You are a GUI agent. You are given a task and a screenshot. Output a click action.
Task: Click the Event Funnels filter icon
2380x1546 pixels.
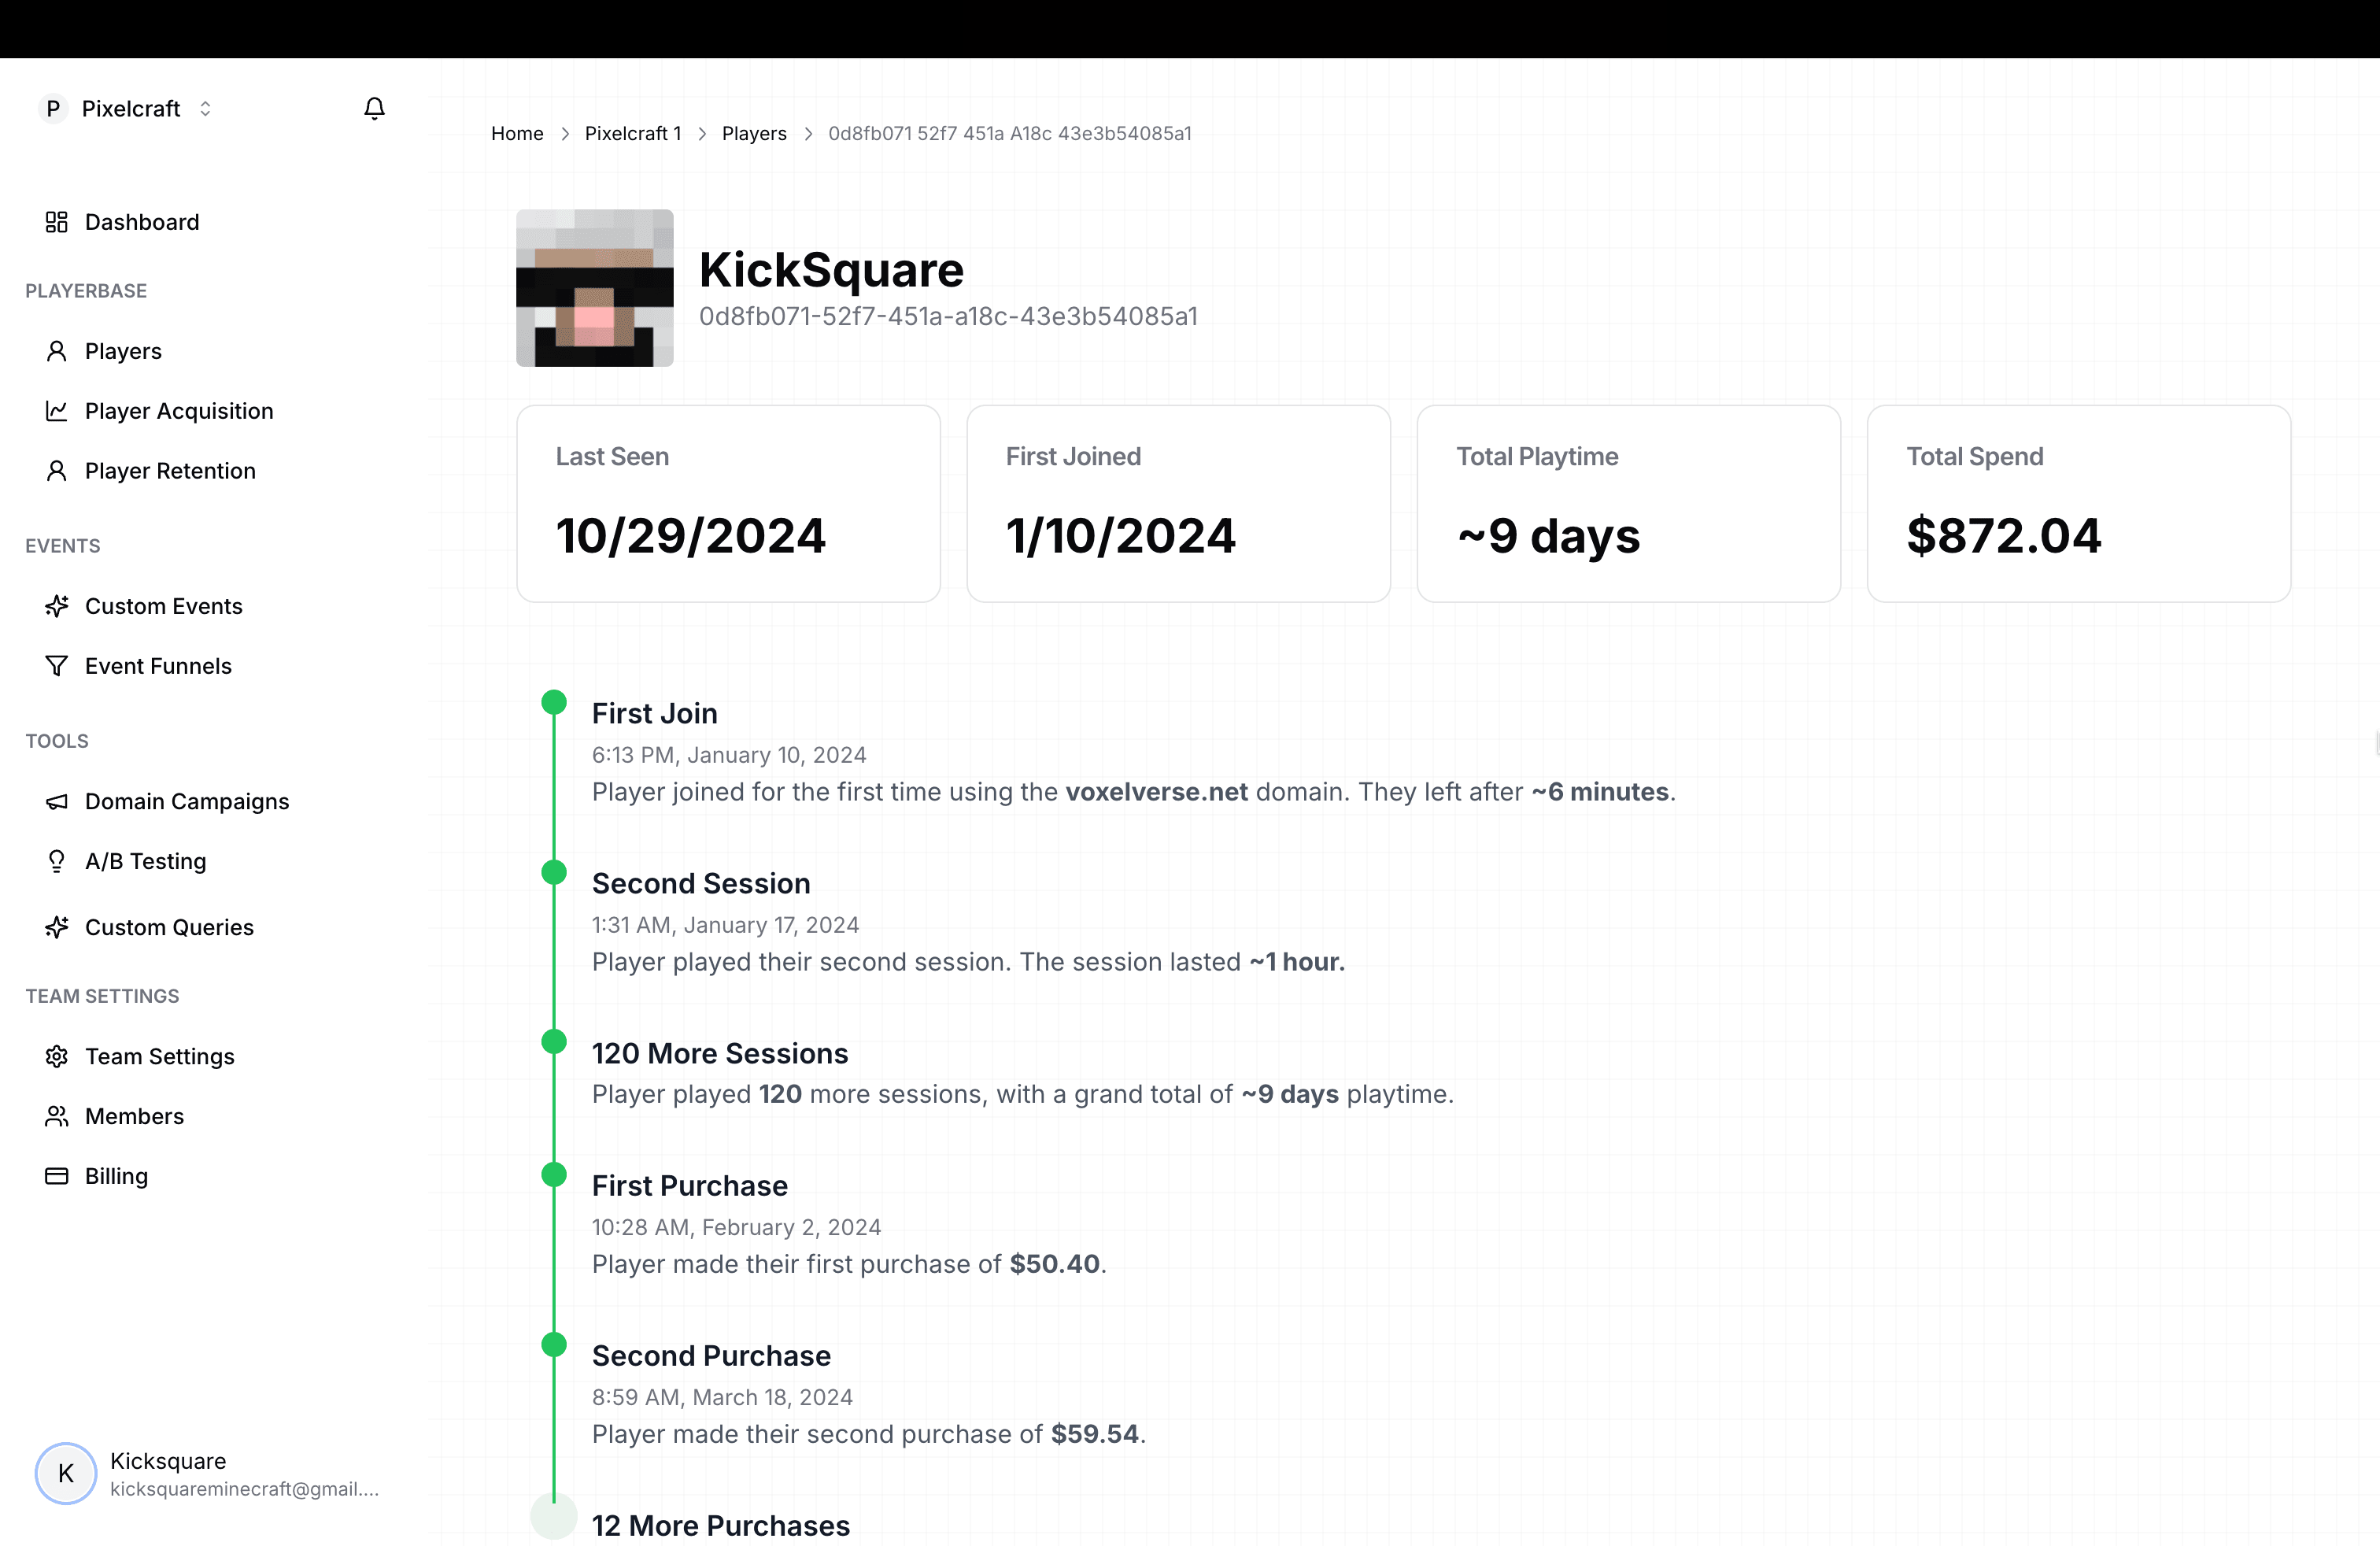pyautogui.click(x=57, y=666)
